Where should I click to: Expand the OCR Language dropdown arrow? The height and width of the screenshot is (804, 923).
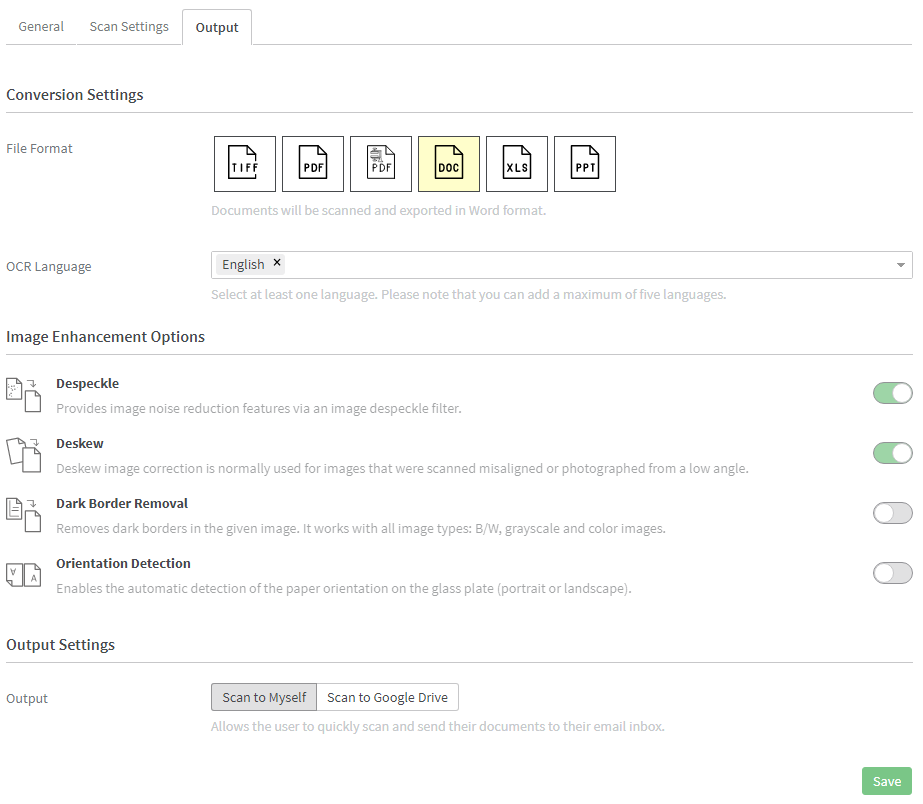(901, 265)
